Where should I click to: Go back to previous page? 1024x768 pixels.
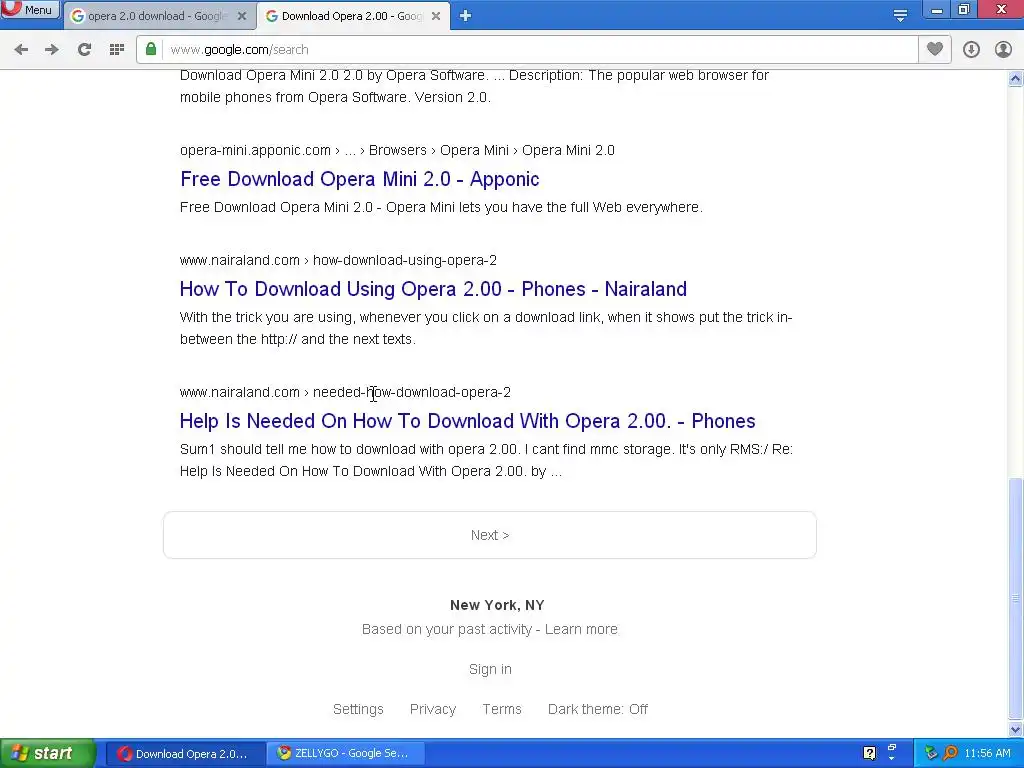point(21,50)
